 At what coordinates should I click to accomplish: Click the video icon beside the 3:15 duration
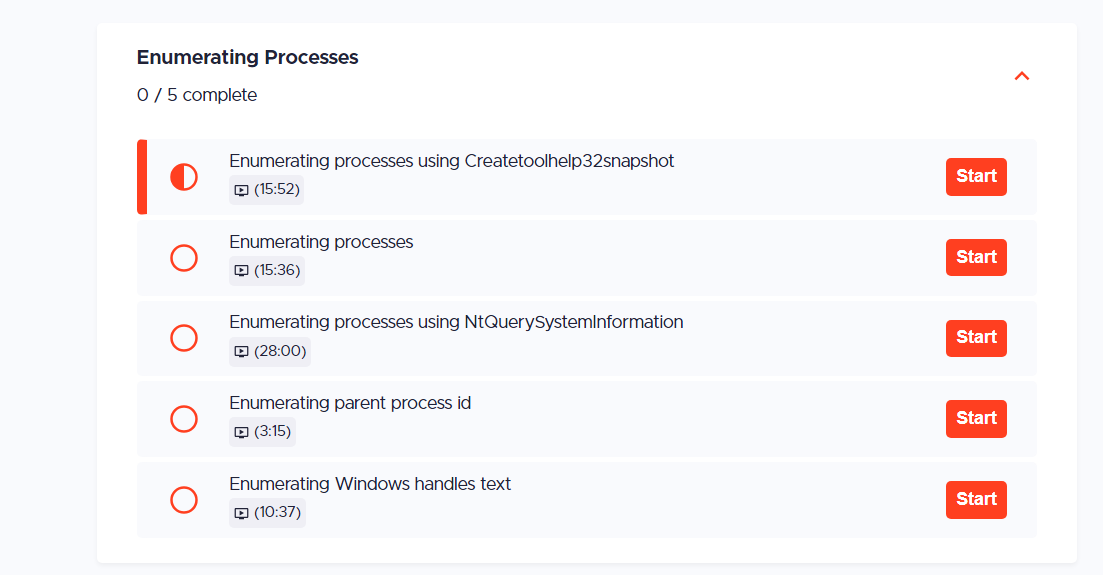pyautogui.click(x=241, y=432)
